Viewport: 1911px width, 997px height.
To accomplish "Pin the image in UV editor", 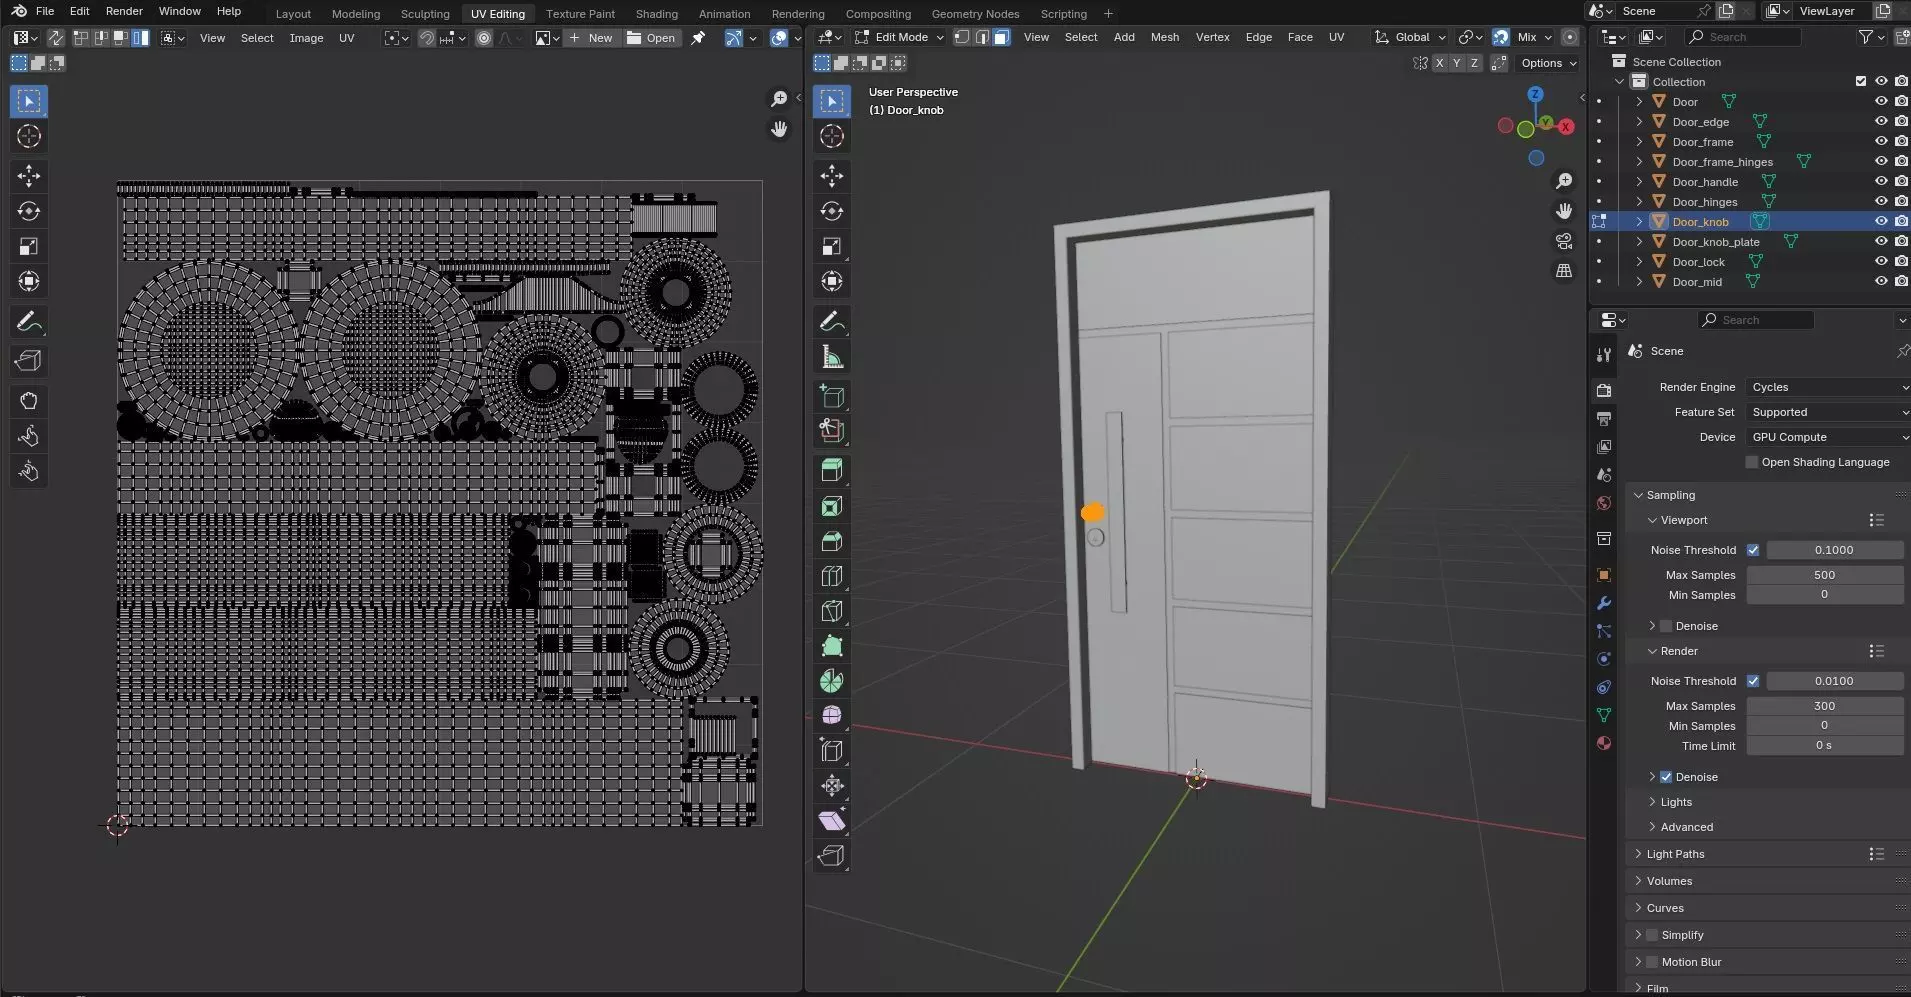I will point(698,38).
